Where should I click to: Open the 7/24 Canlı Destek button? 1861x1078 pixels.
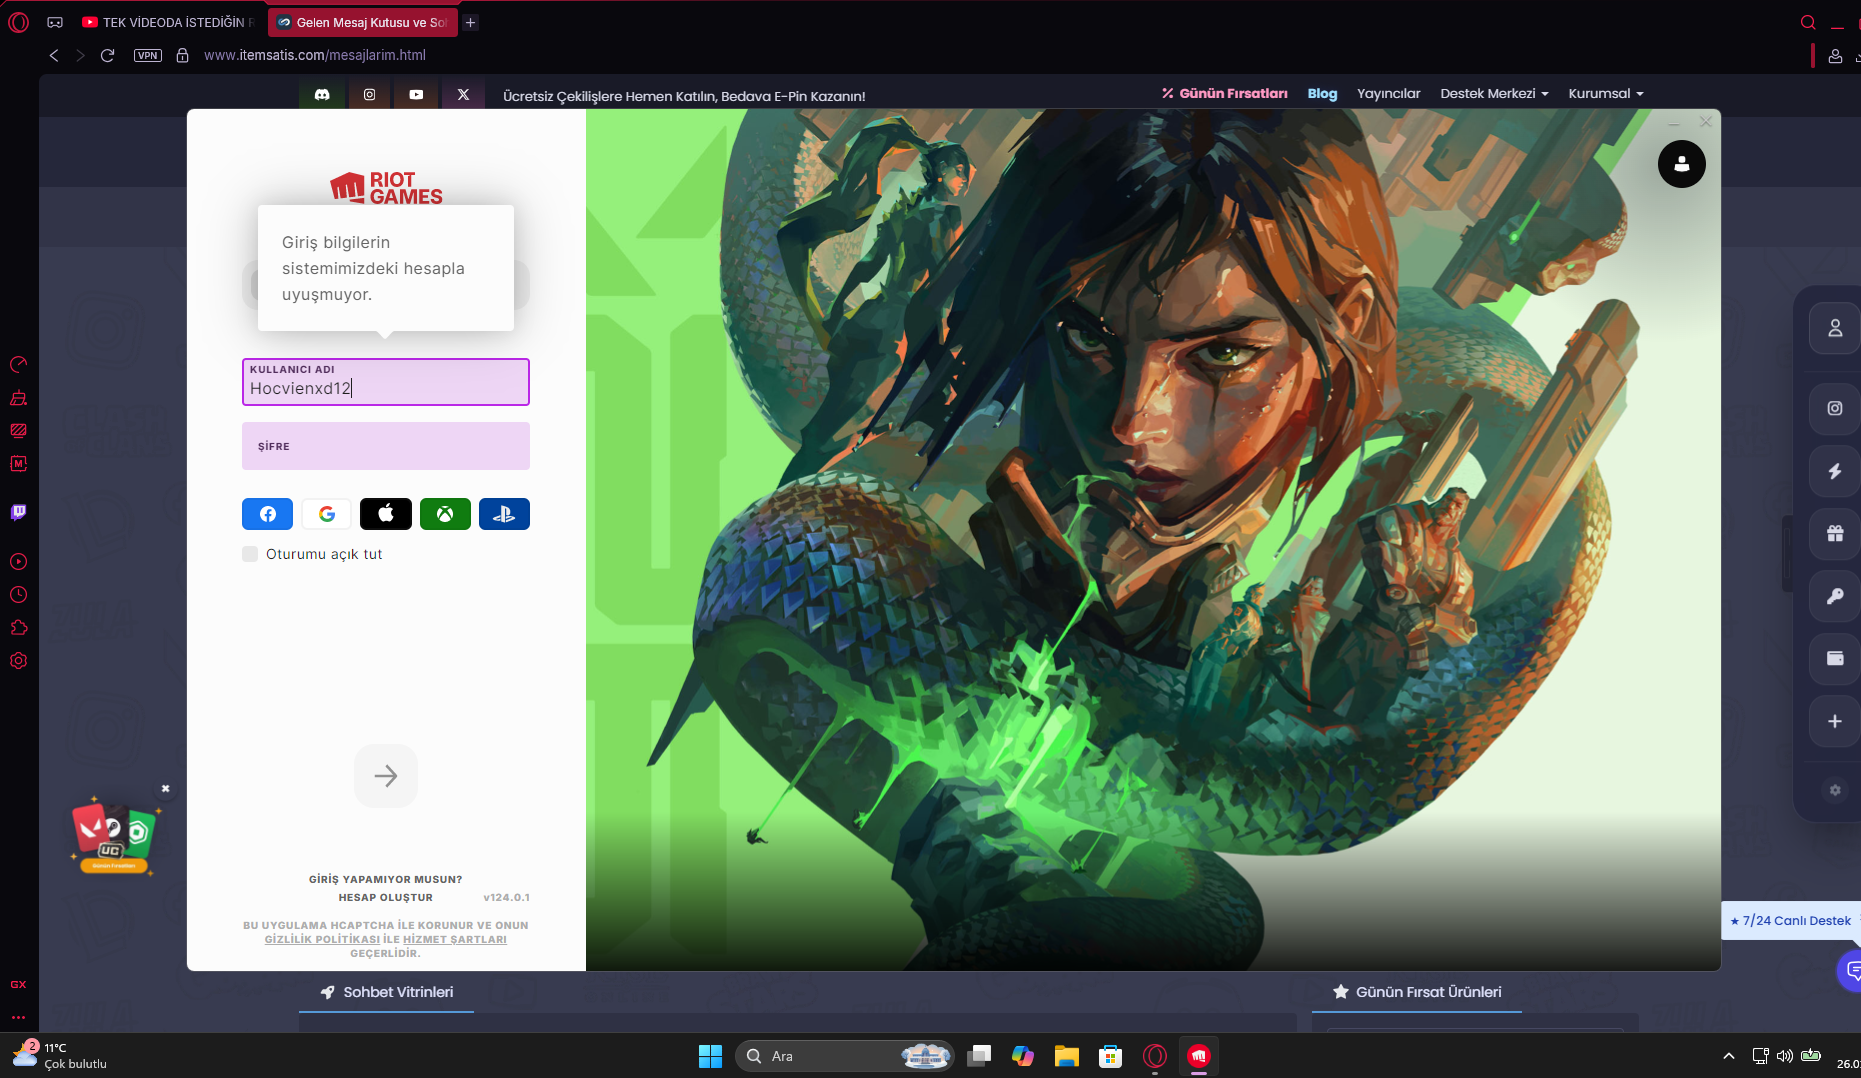pos(1791,921)
